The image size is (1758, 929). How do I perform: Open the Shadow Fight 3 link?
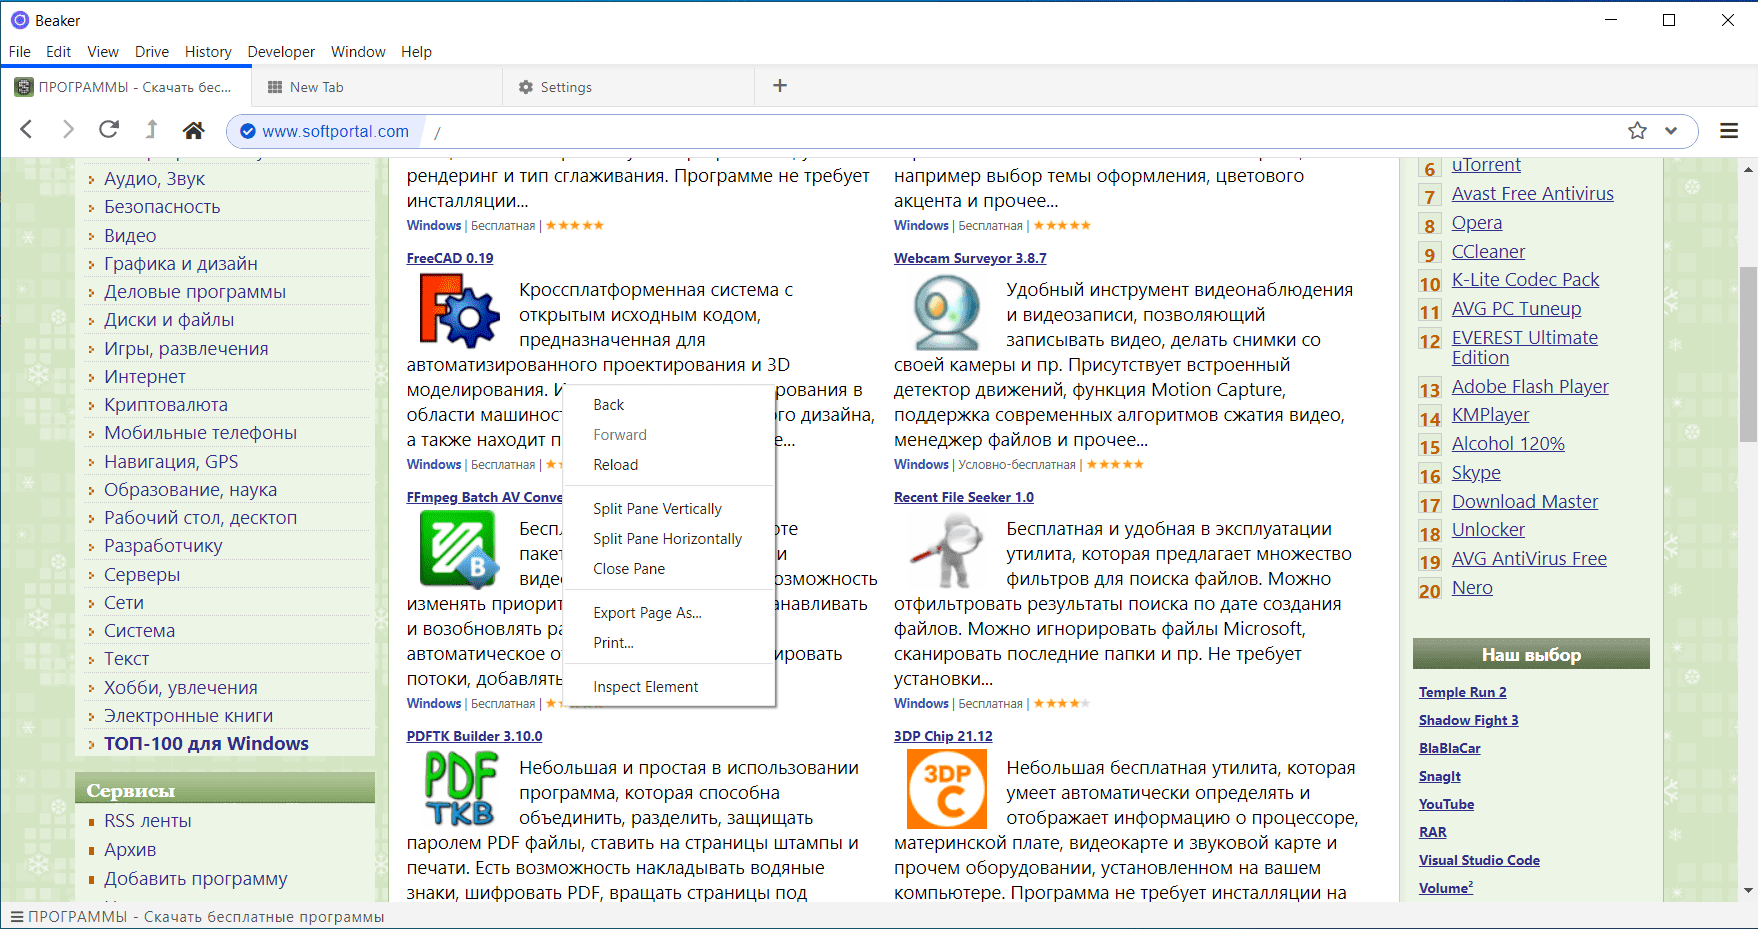1468,720
